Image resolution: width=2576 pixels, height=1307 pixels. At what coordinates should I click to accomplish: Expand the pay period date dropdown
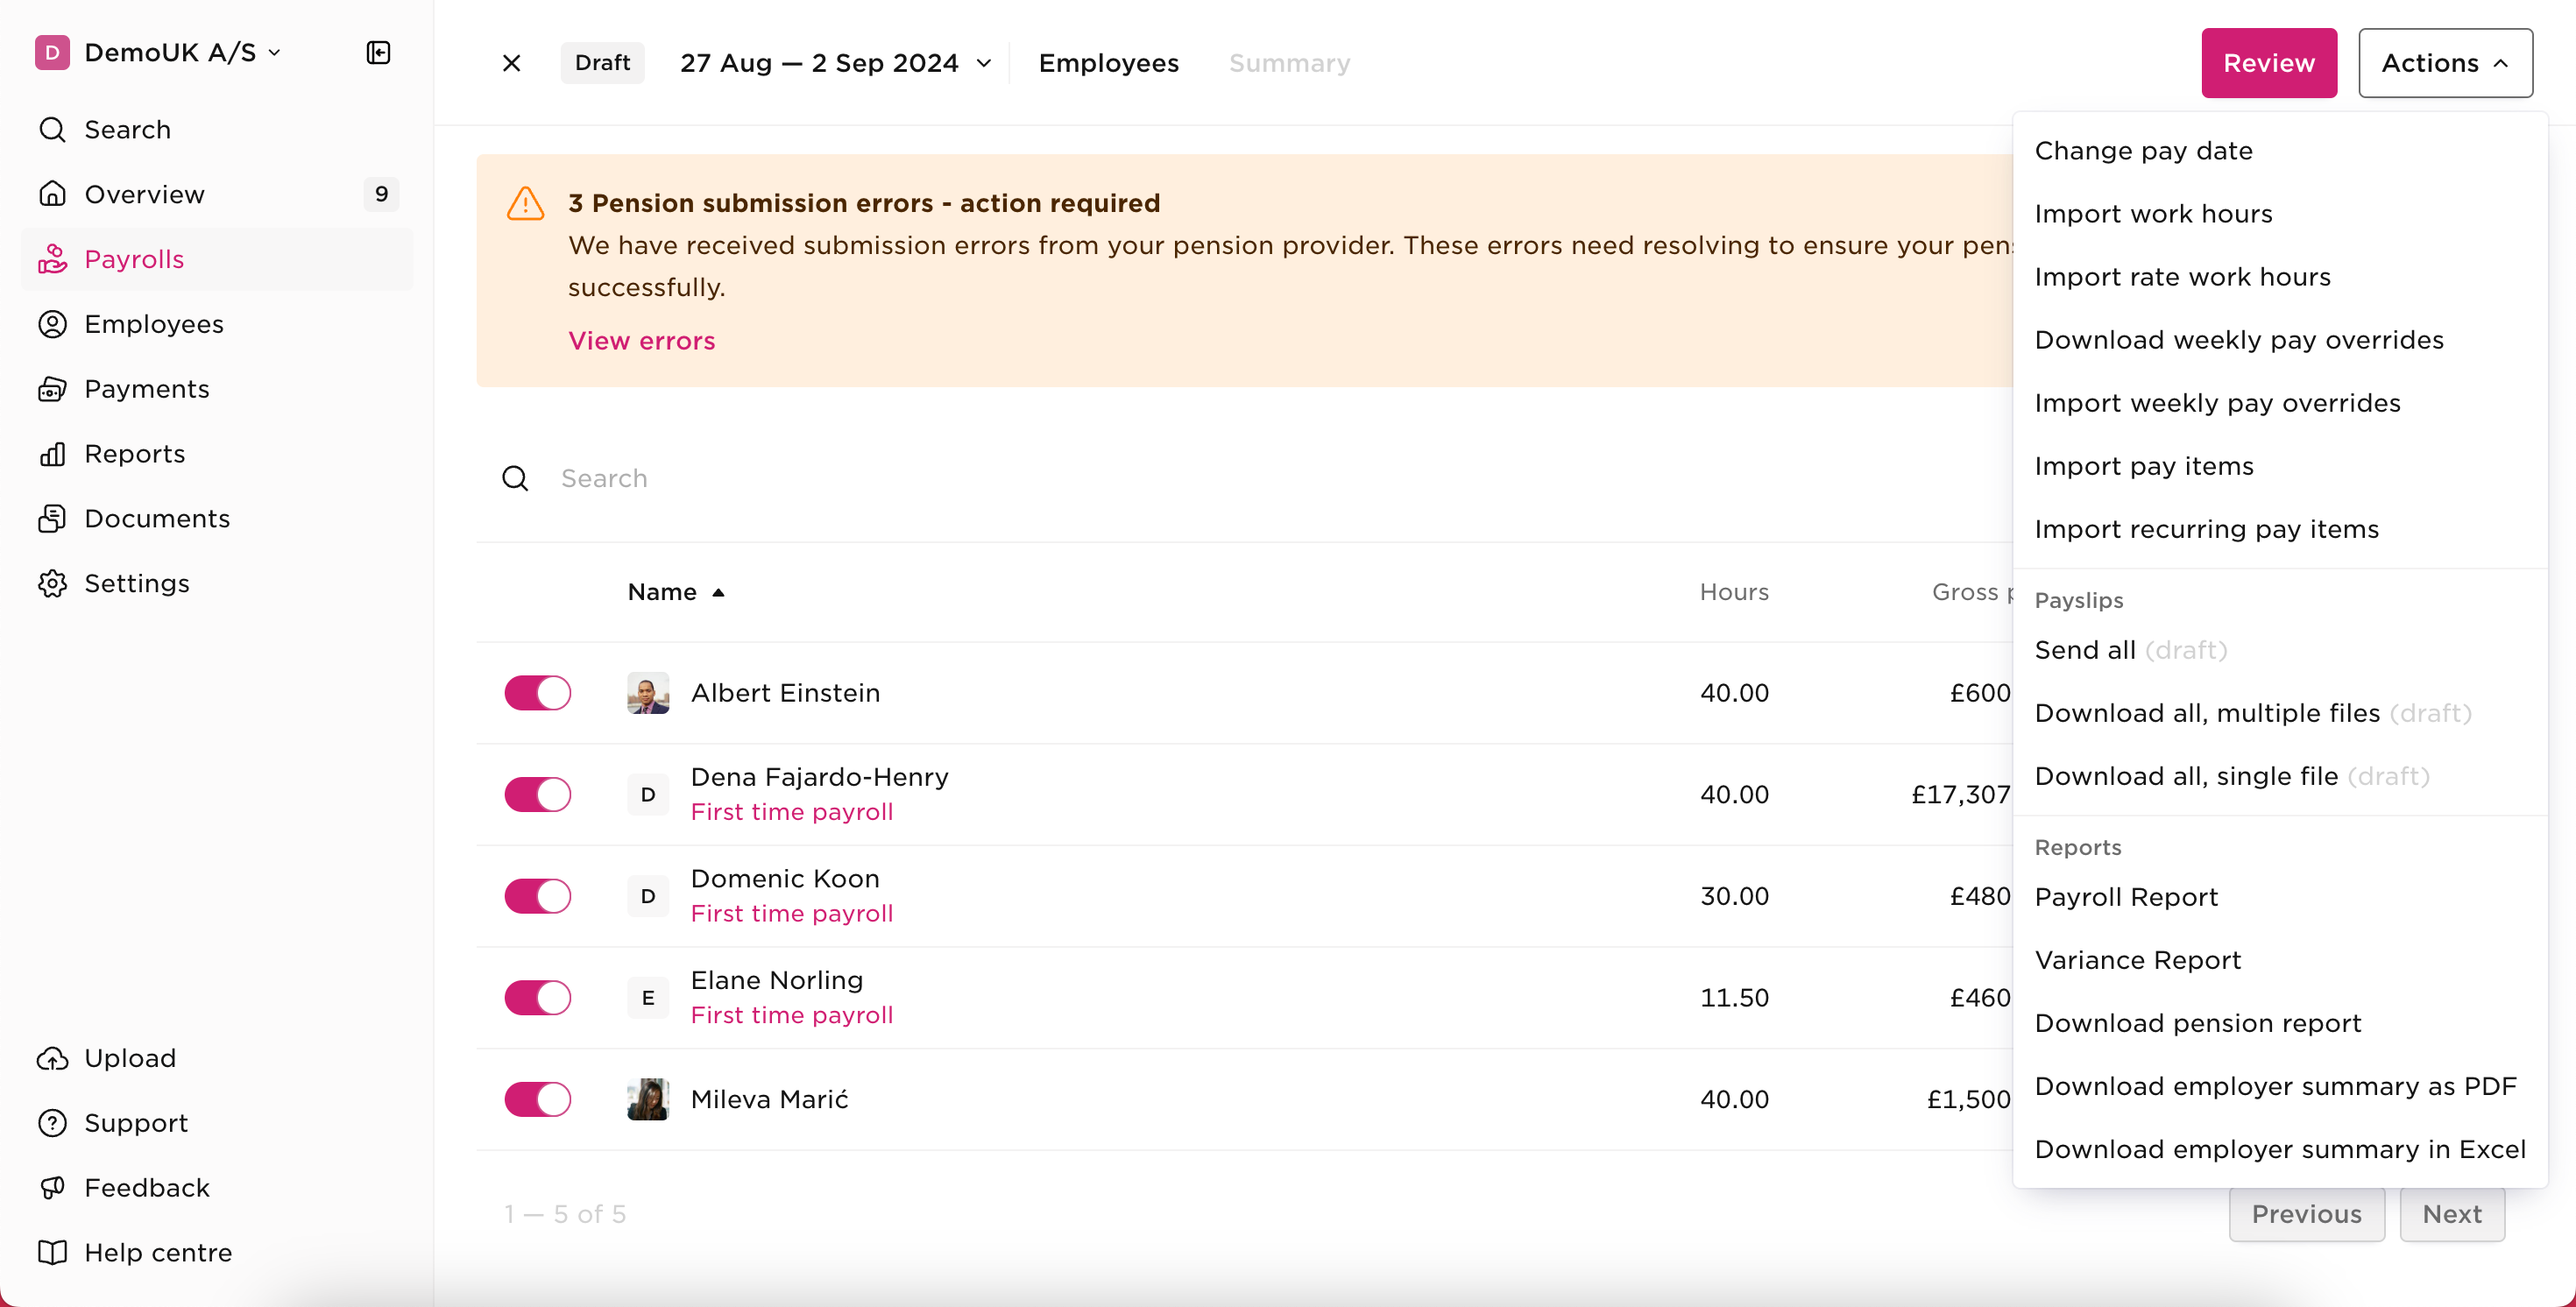(x=985, y=62)
